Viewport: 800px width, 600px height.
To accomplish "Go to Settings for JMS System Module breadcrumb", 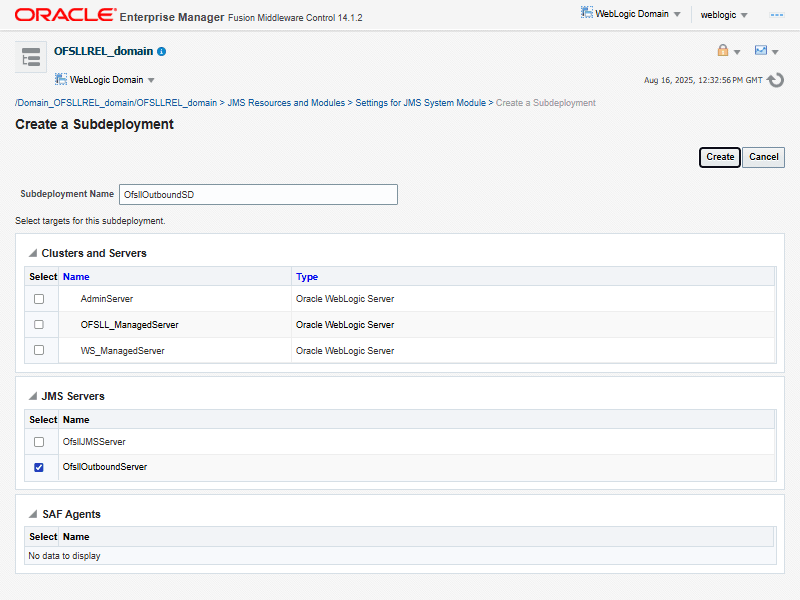I will click(420, 103).
